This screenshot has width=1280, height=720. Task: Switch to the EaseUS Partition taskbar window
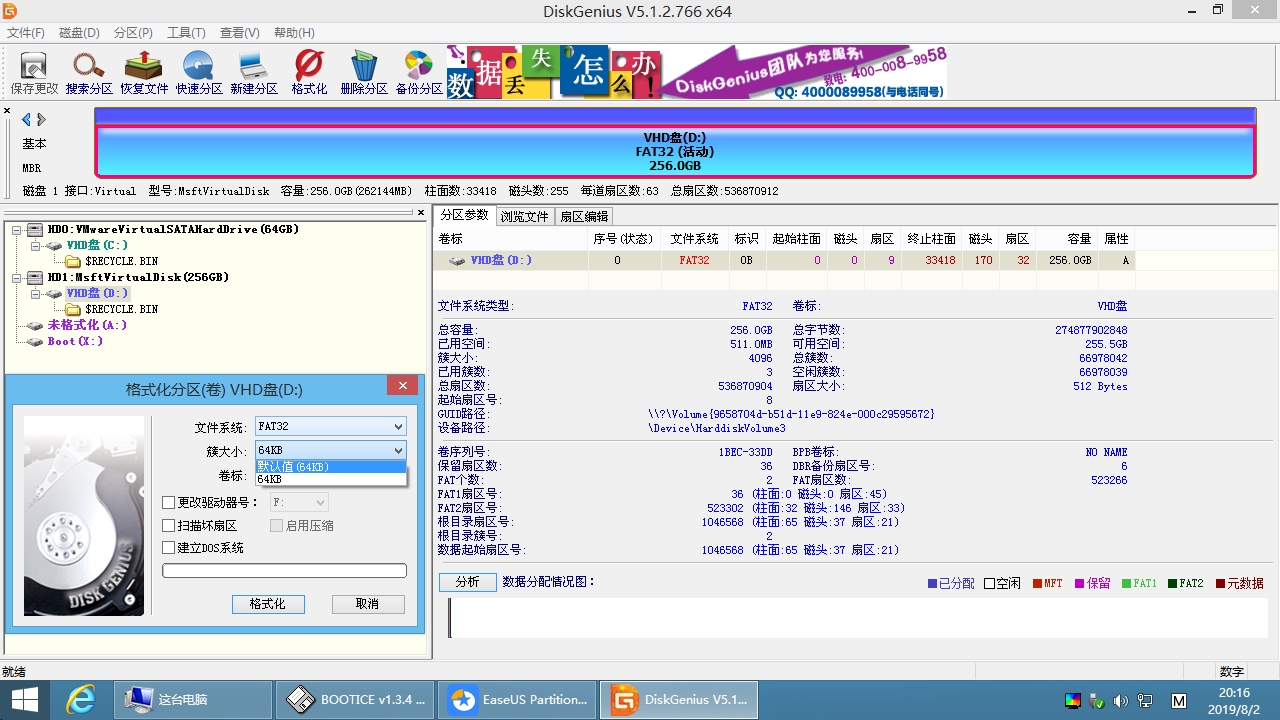[517, 700]
